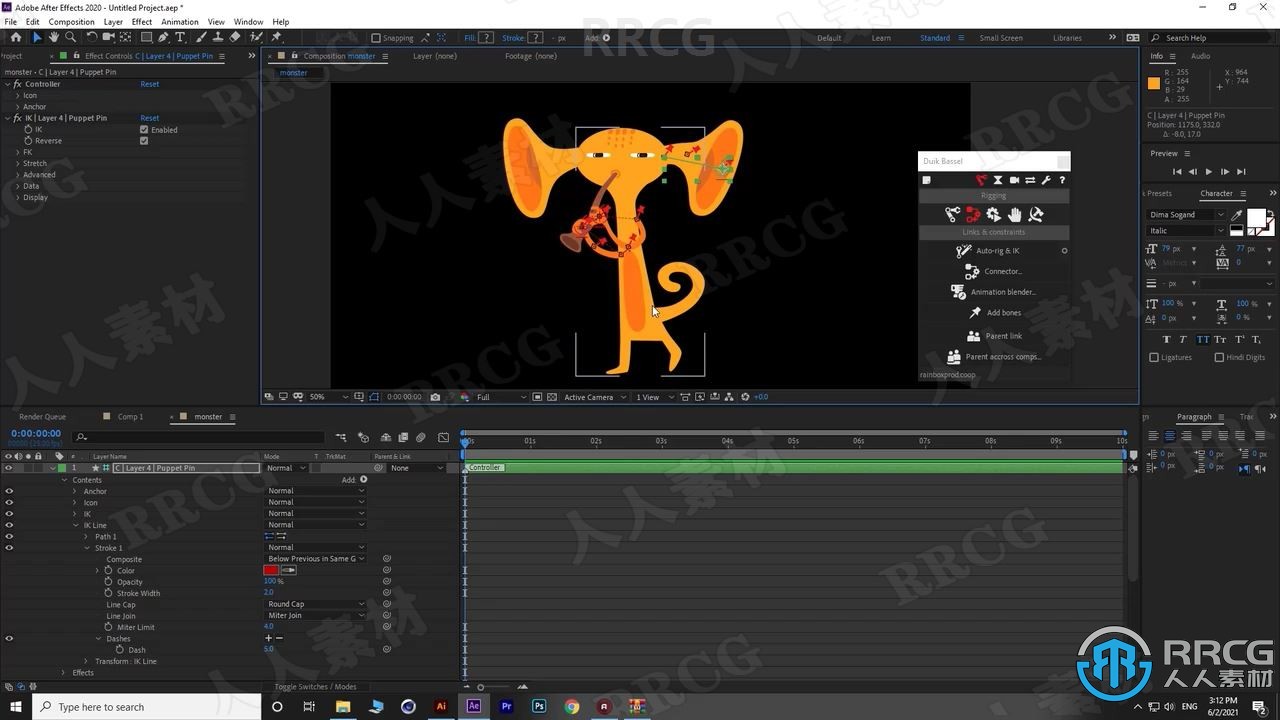Expand Path 1 property
This screenshot has height=720, width=1280.
(x=86, y=537)
